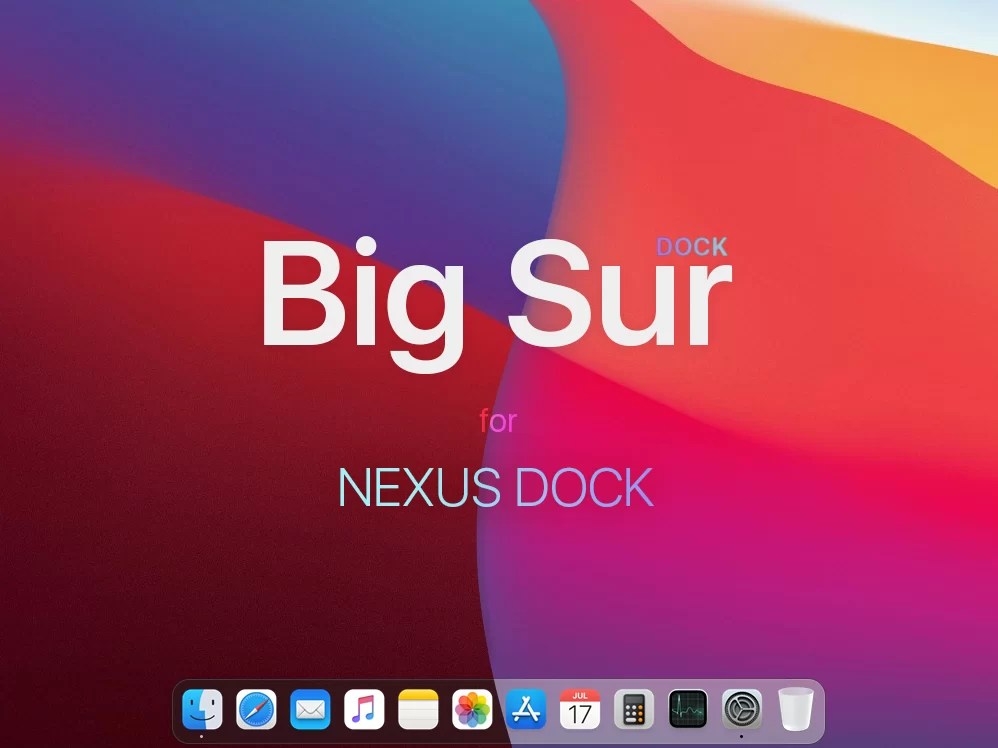Open Calendar showing JUL 17
The image size is (998, 748).
(x=580, y=709)
